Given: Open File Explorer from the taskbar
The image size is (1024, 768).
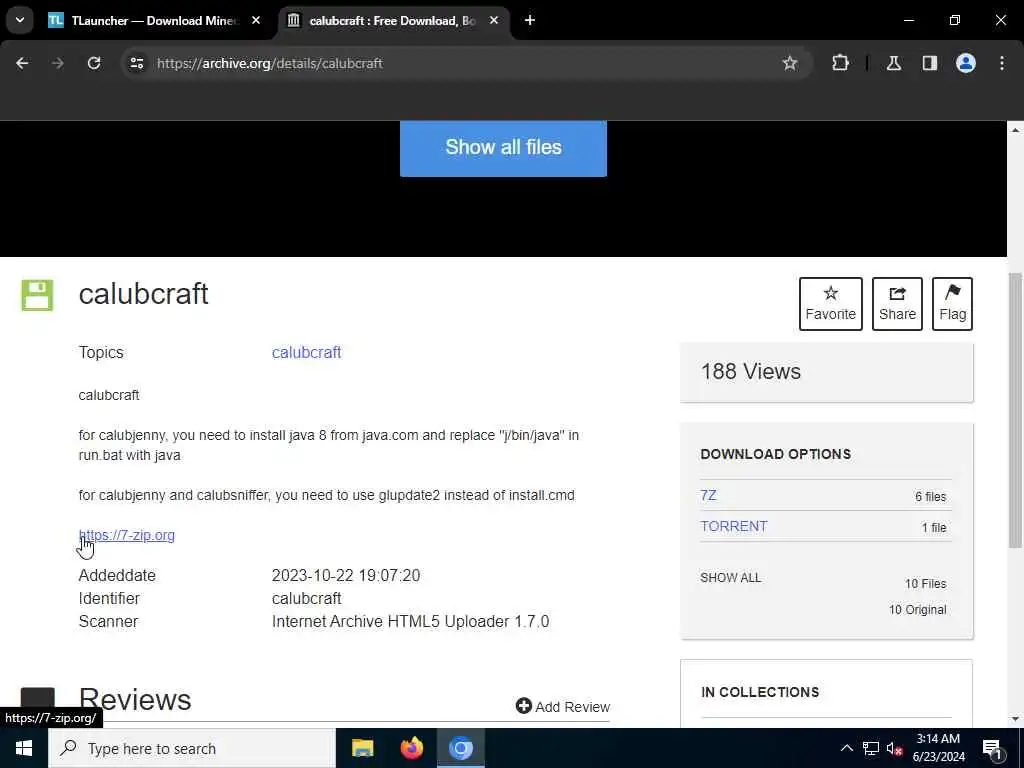Looking at the screenshot, I should [x=362, y=748].
